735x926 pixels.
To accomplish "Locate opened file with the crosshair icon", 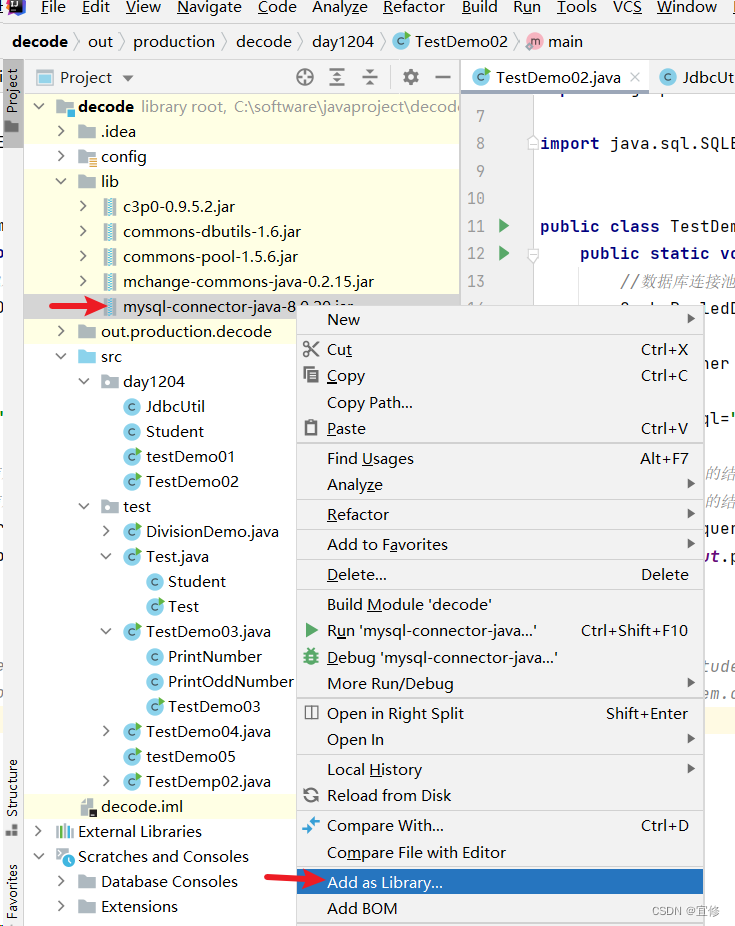I will 305,76.
